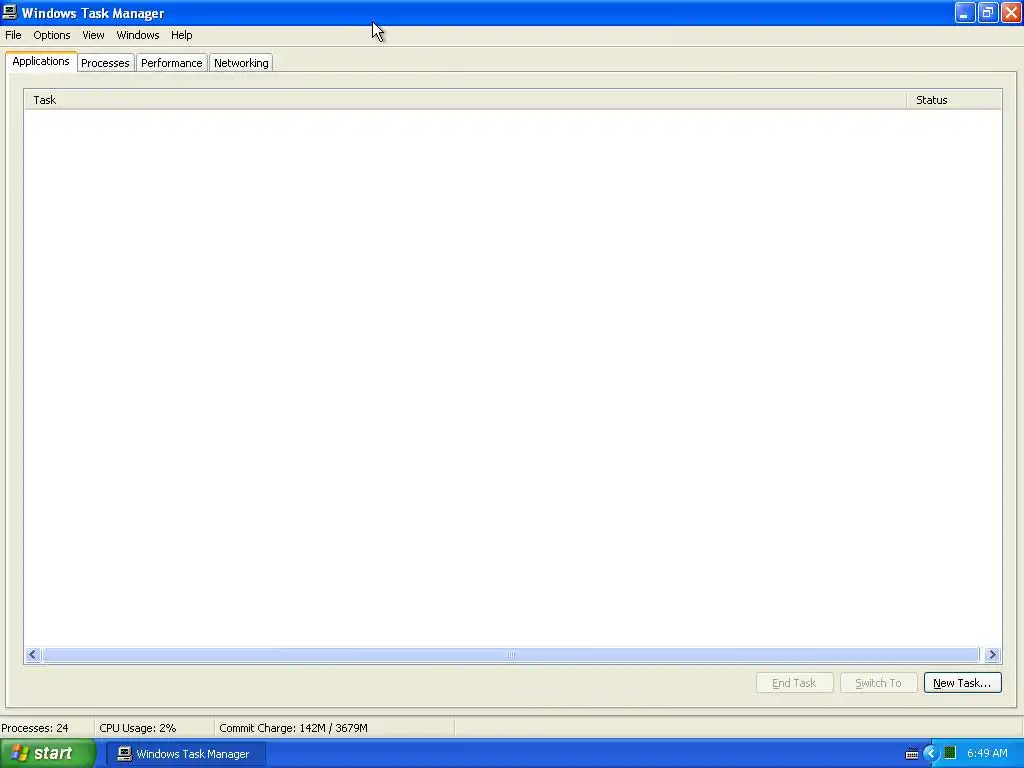Restore down the Task Manager window
Viewport: 1024px width, 768px height.
(987, 12)
